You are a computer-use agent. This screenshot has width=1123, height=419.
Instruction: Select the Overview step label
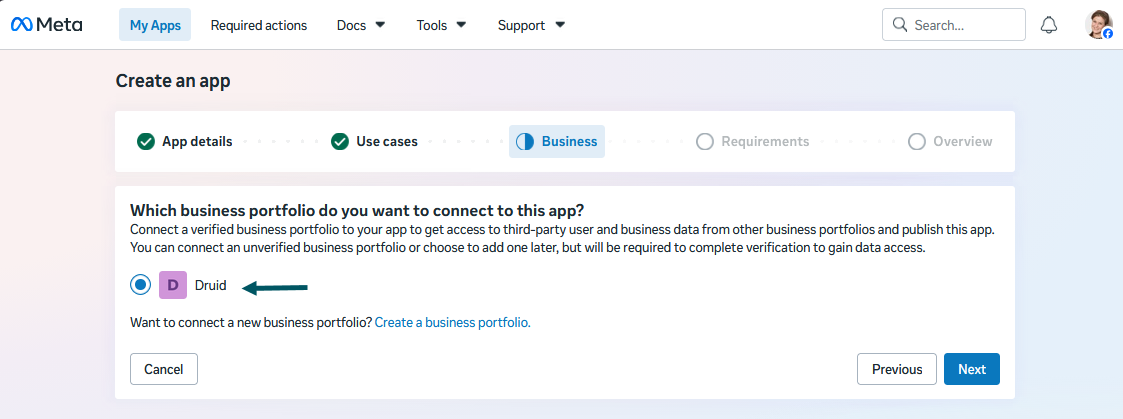tap(963, 142)
